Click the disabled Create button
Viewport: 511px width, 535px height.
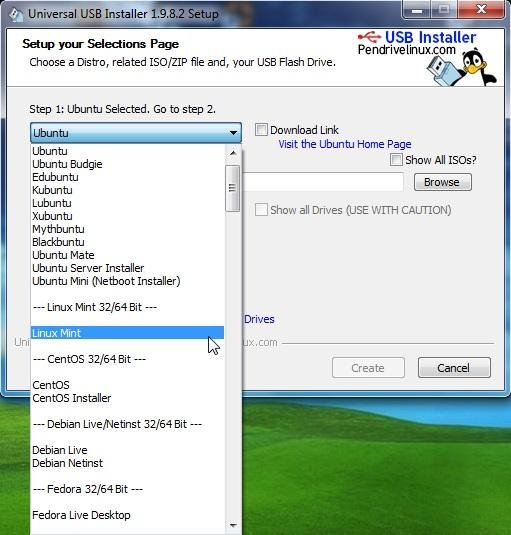(x=368, y=367)
